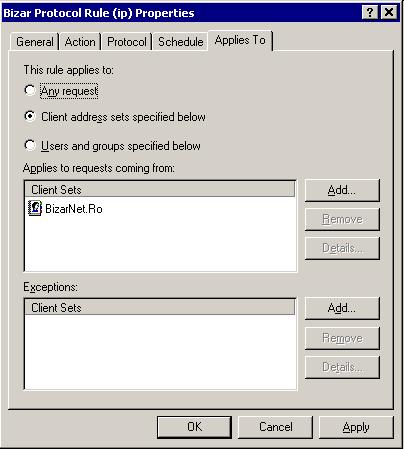404x449 pixels.
Task: Close the properties dialog with X
Action: point(389,13)
